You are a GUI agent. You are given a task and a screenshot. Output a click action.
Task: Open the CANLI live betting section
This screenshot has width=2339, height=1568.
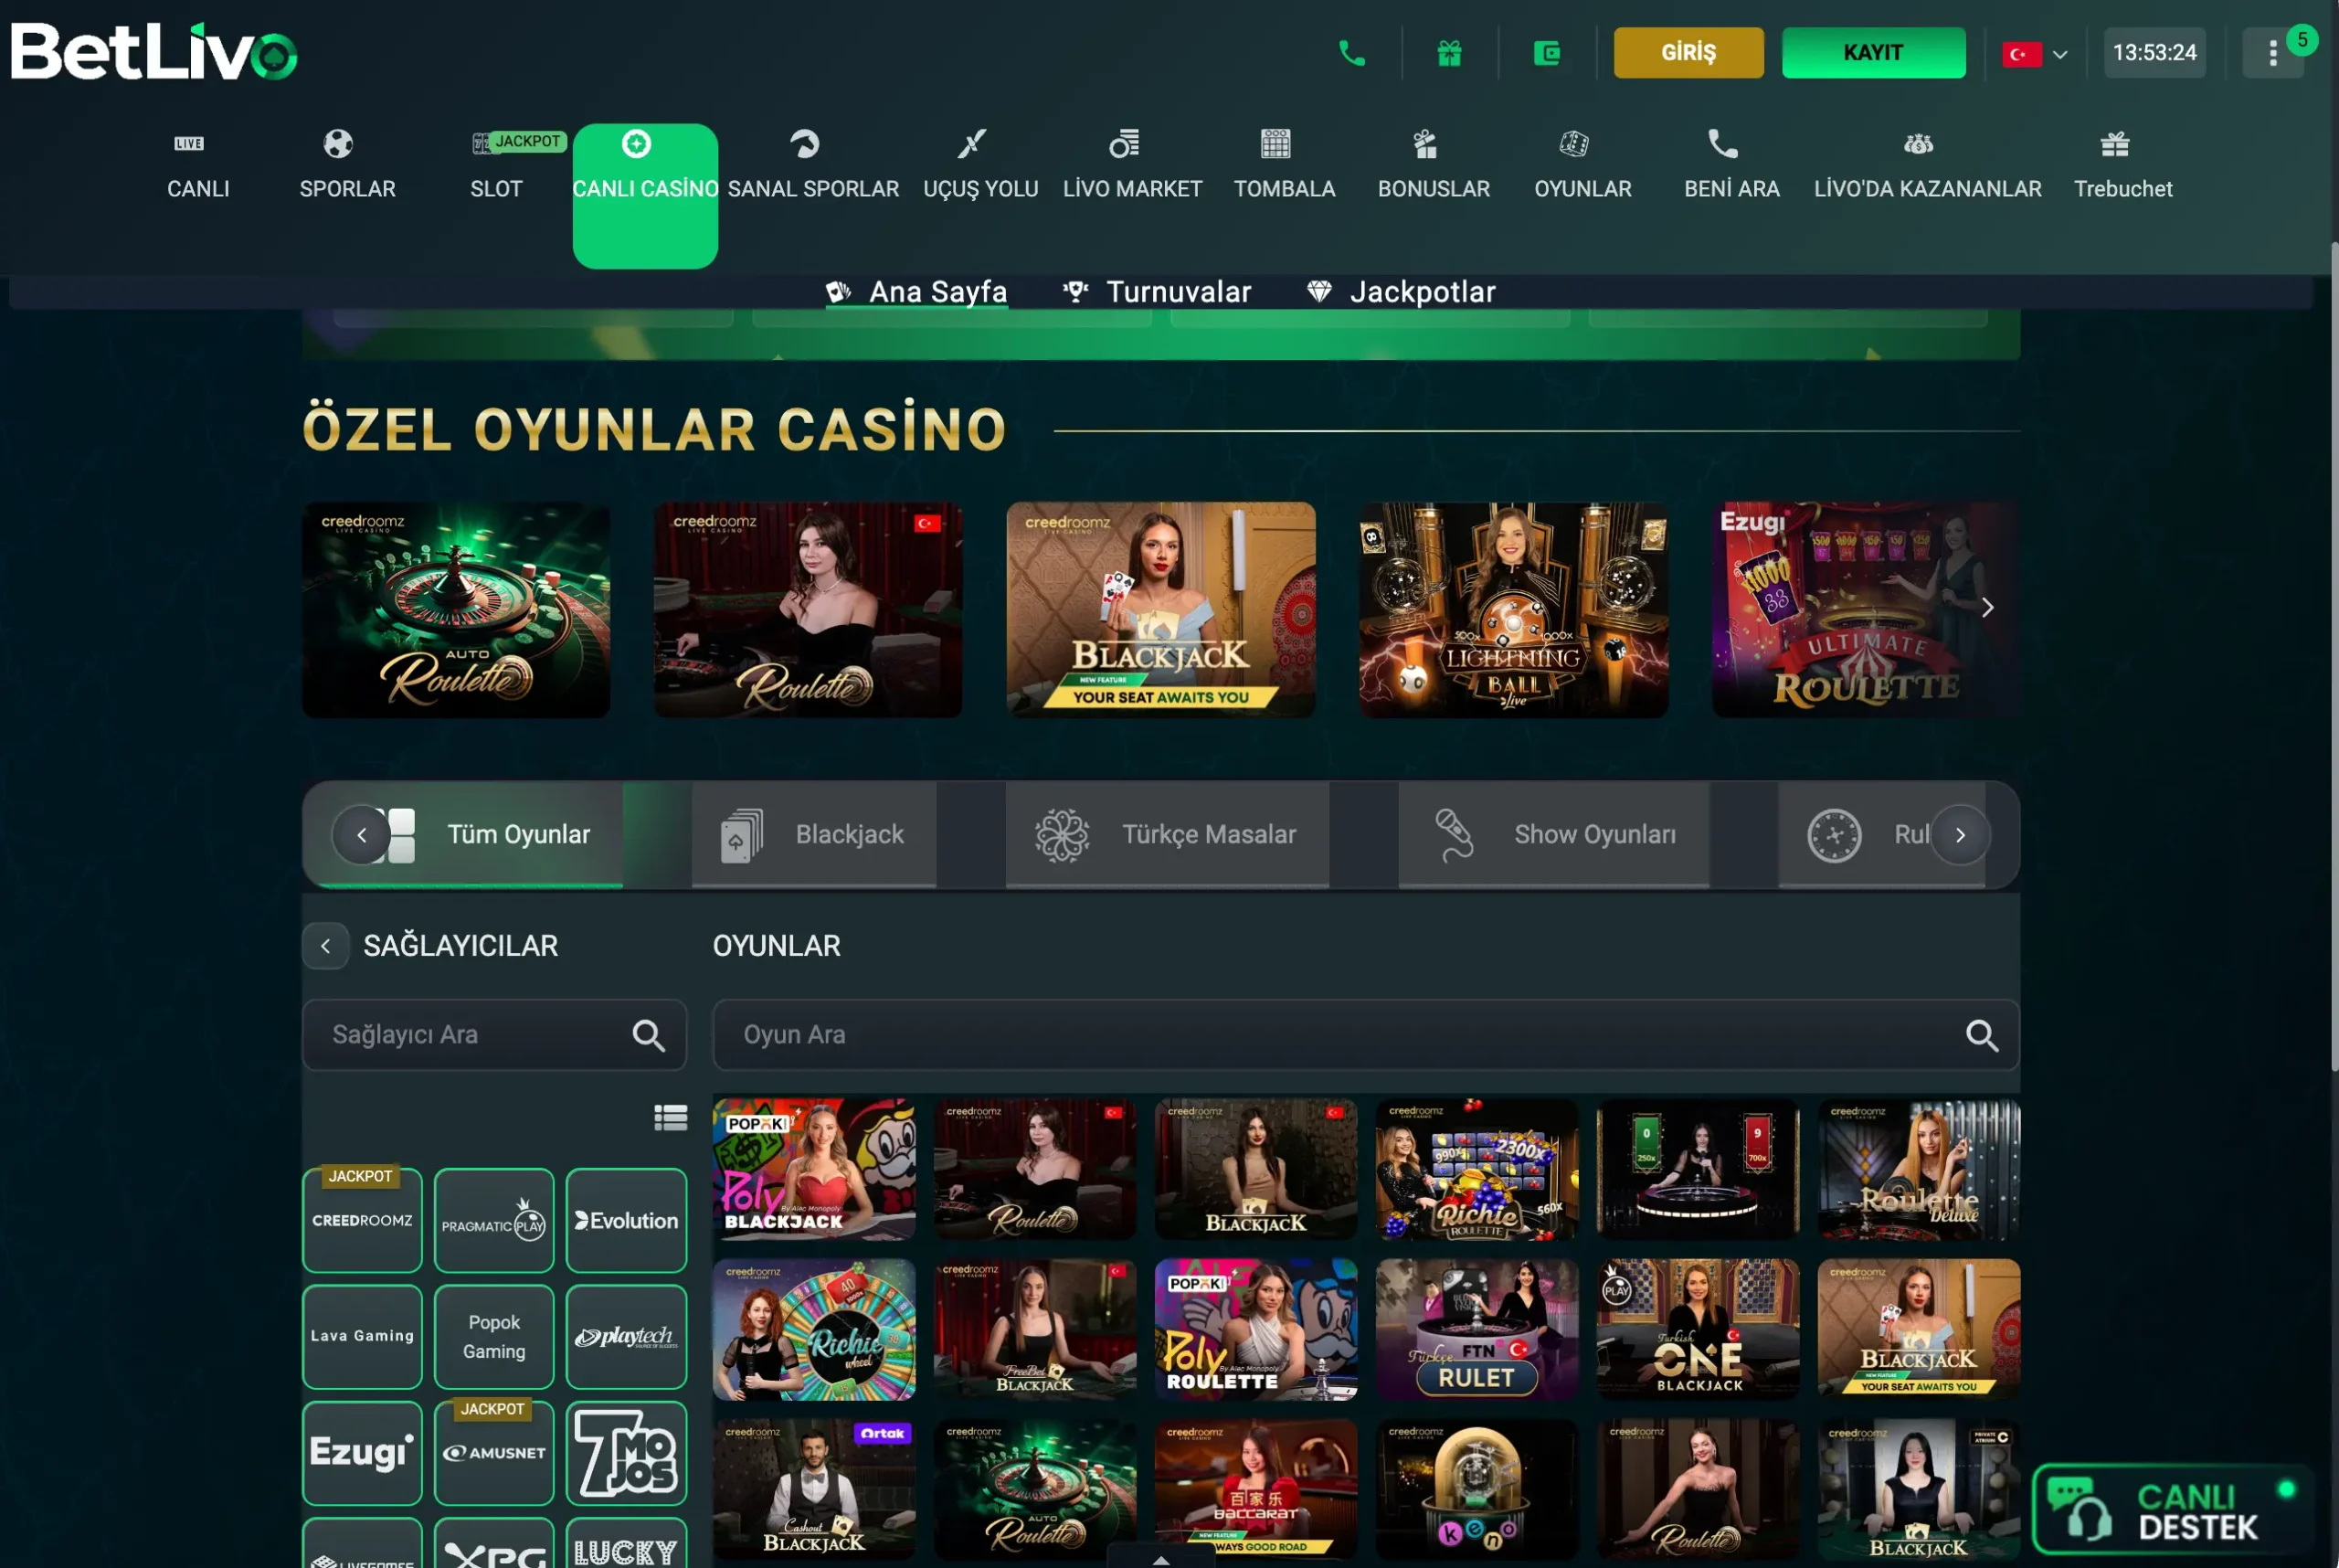(x=198, y=166)
